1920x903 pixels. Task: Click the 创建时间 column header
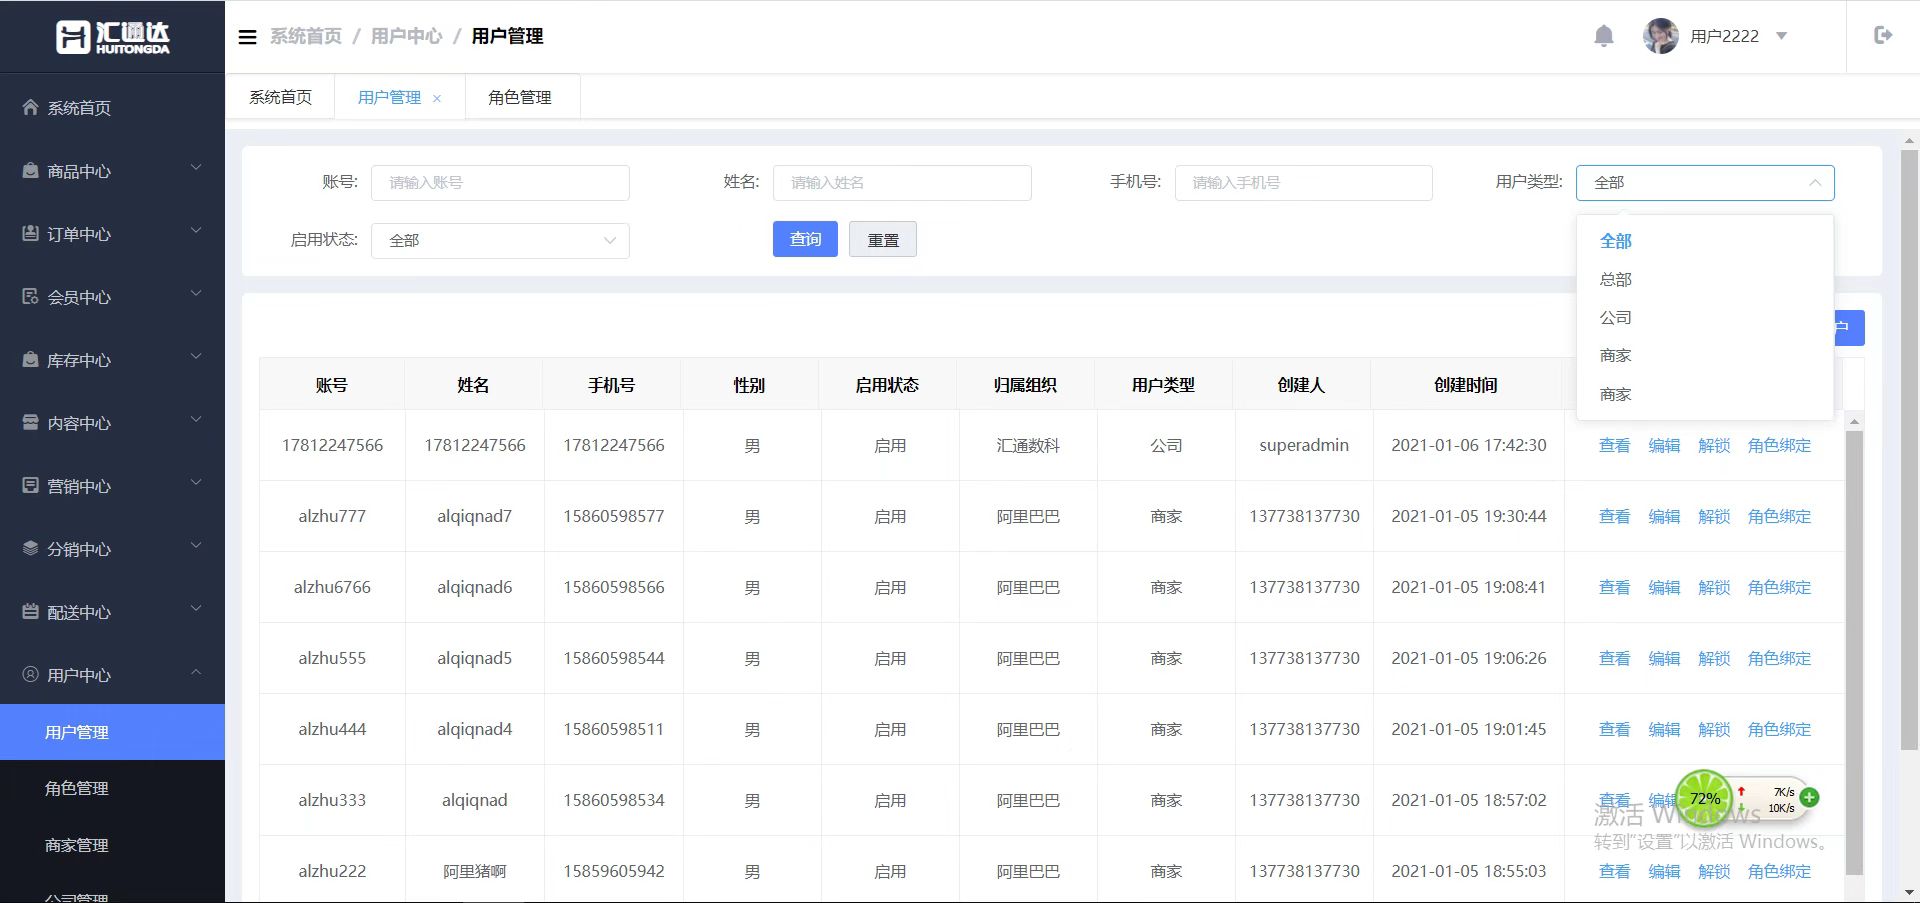[1466, 385]
